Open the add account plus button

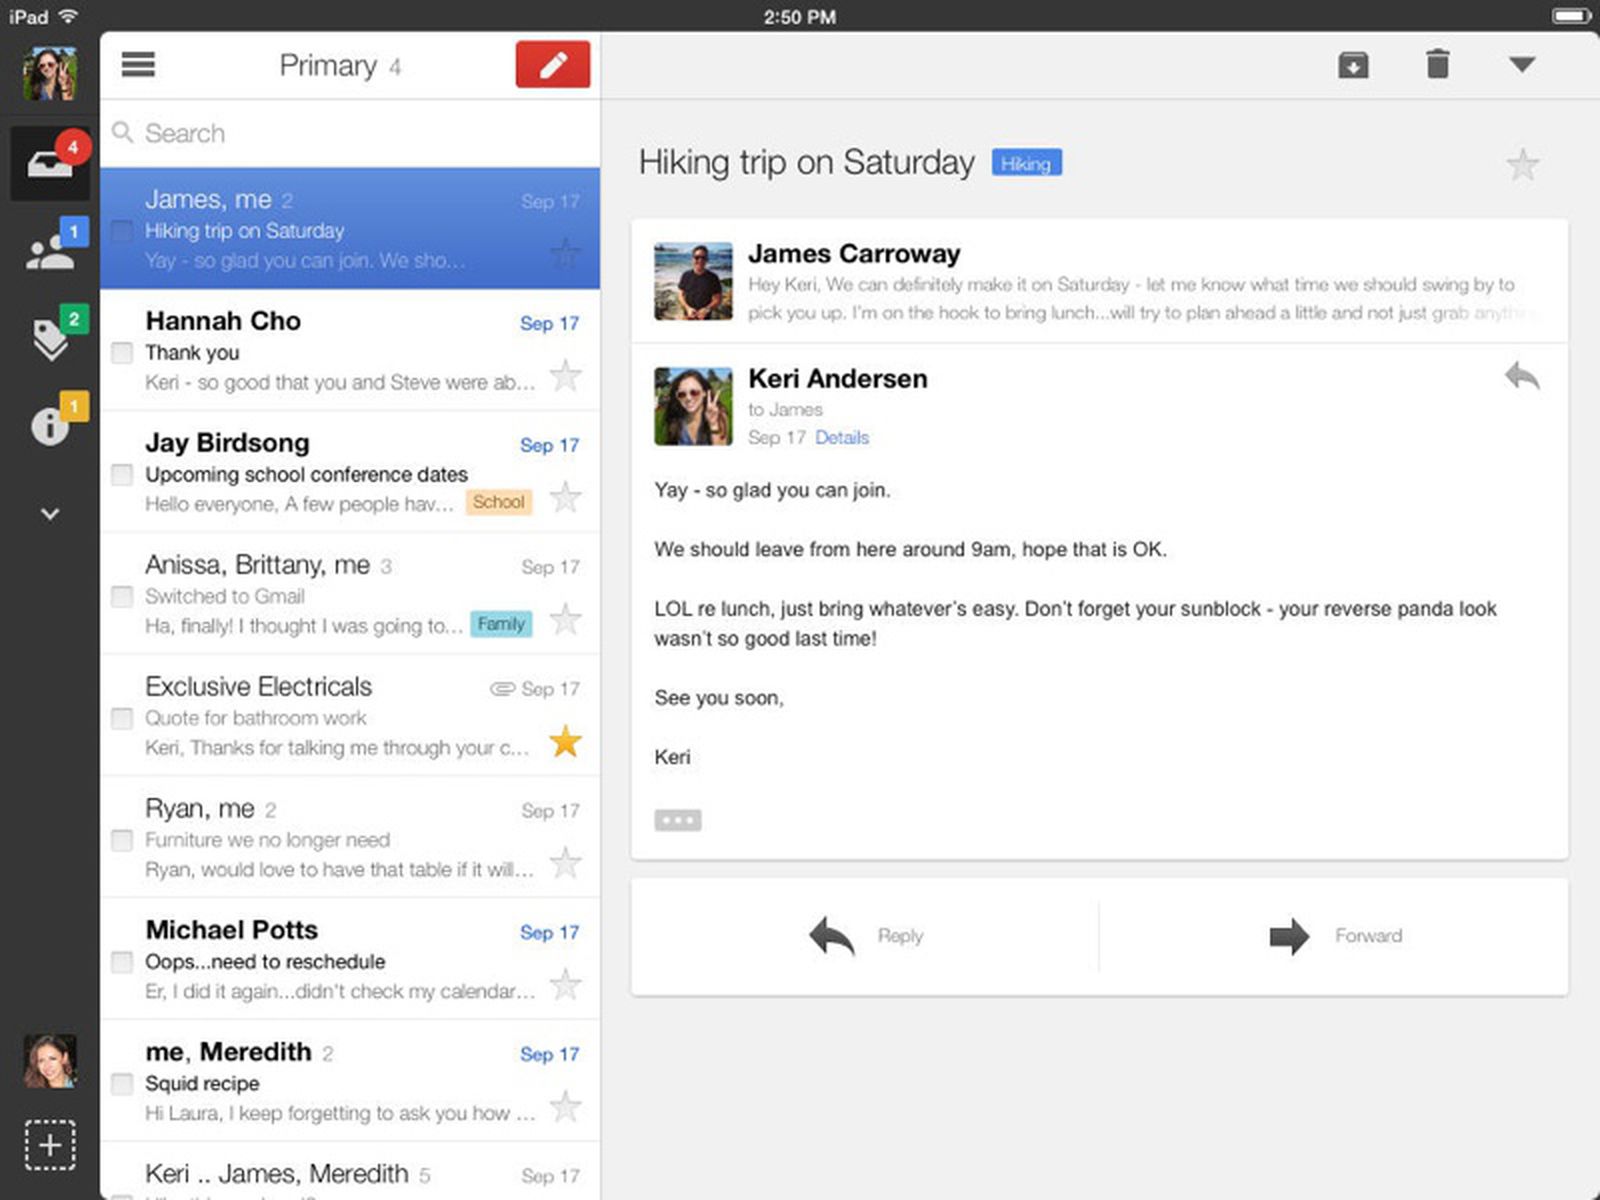click(x=50, y=1146)
